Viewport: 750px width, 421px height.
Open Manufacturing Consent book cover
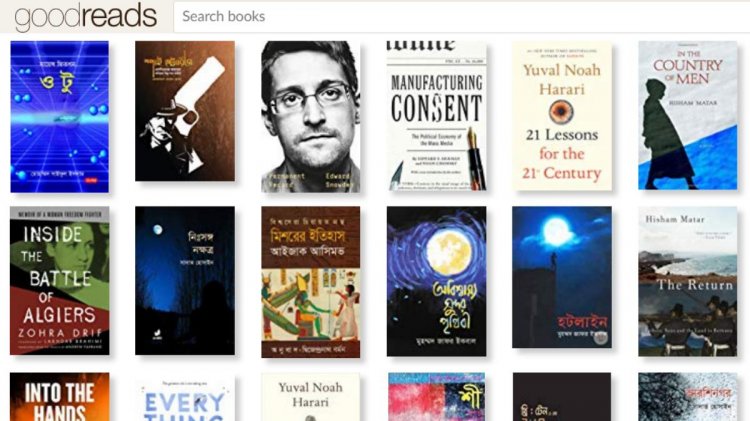coord(437,117)
